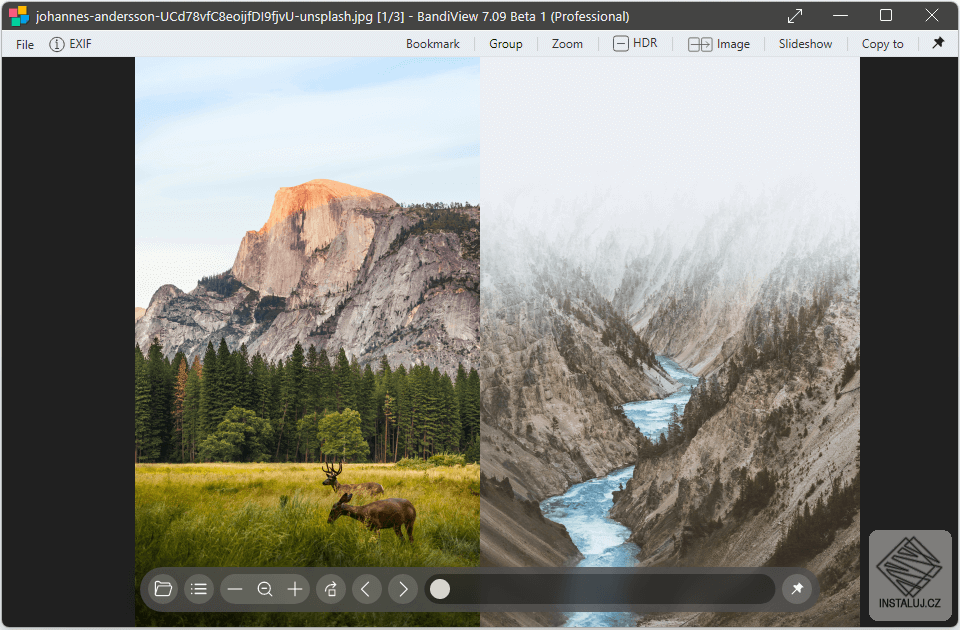Rotate the image using the rotate icon
Screen dimensions: 960x630
click(331, 589)
